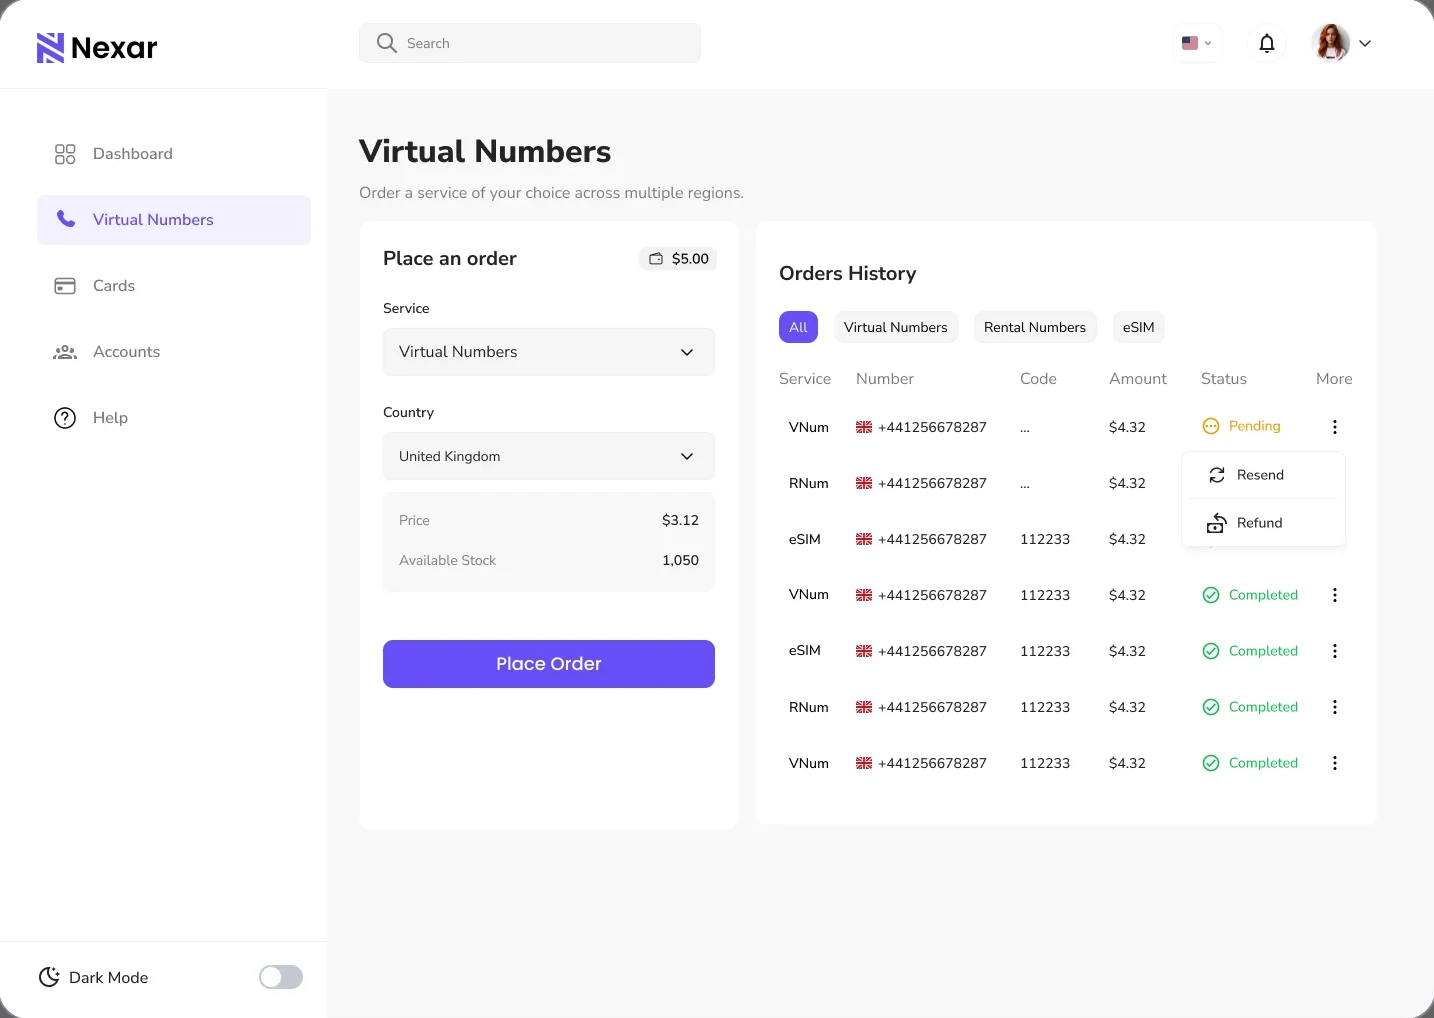Click the Nexar logo
This screenshot has height=1018, width=1434.
[97, 47]
